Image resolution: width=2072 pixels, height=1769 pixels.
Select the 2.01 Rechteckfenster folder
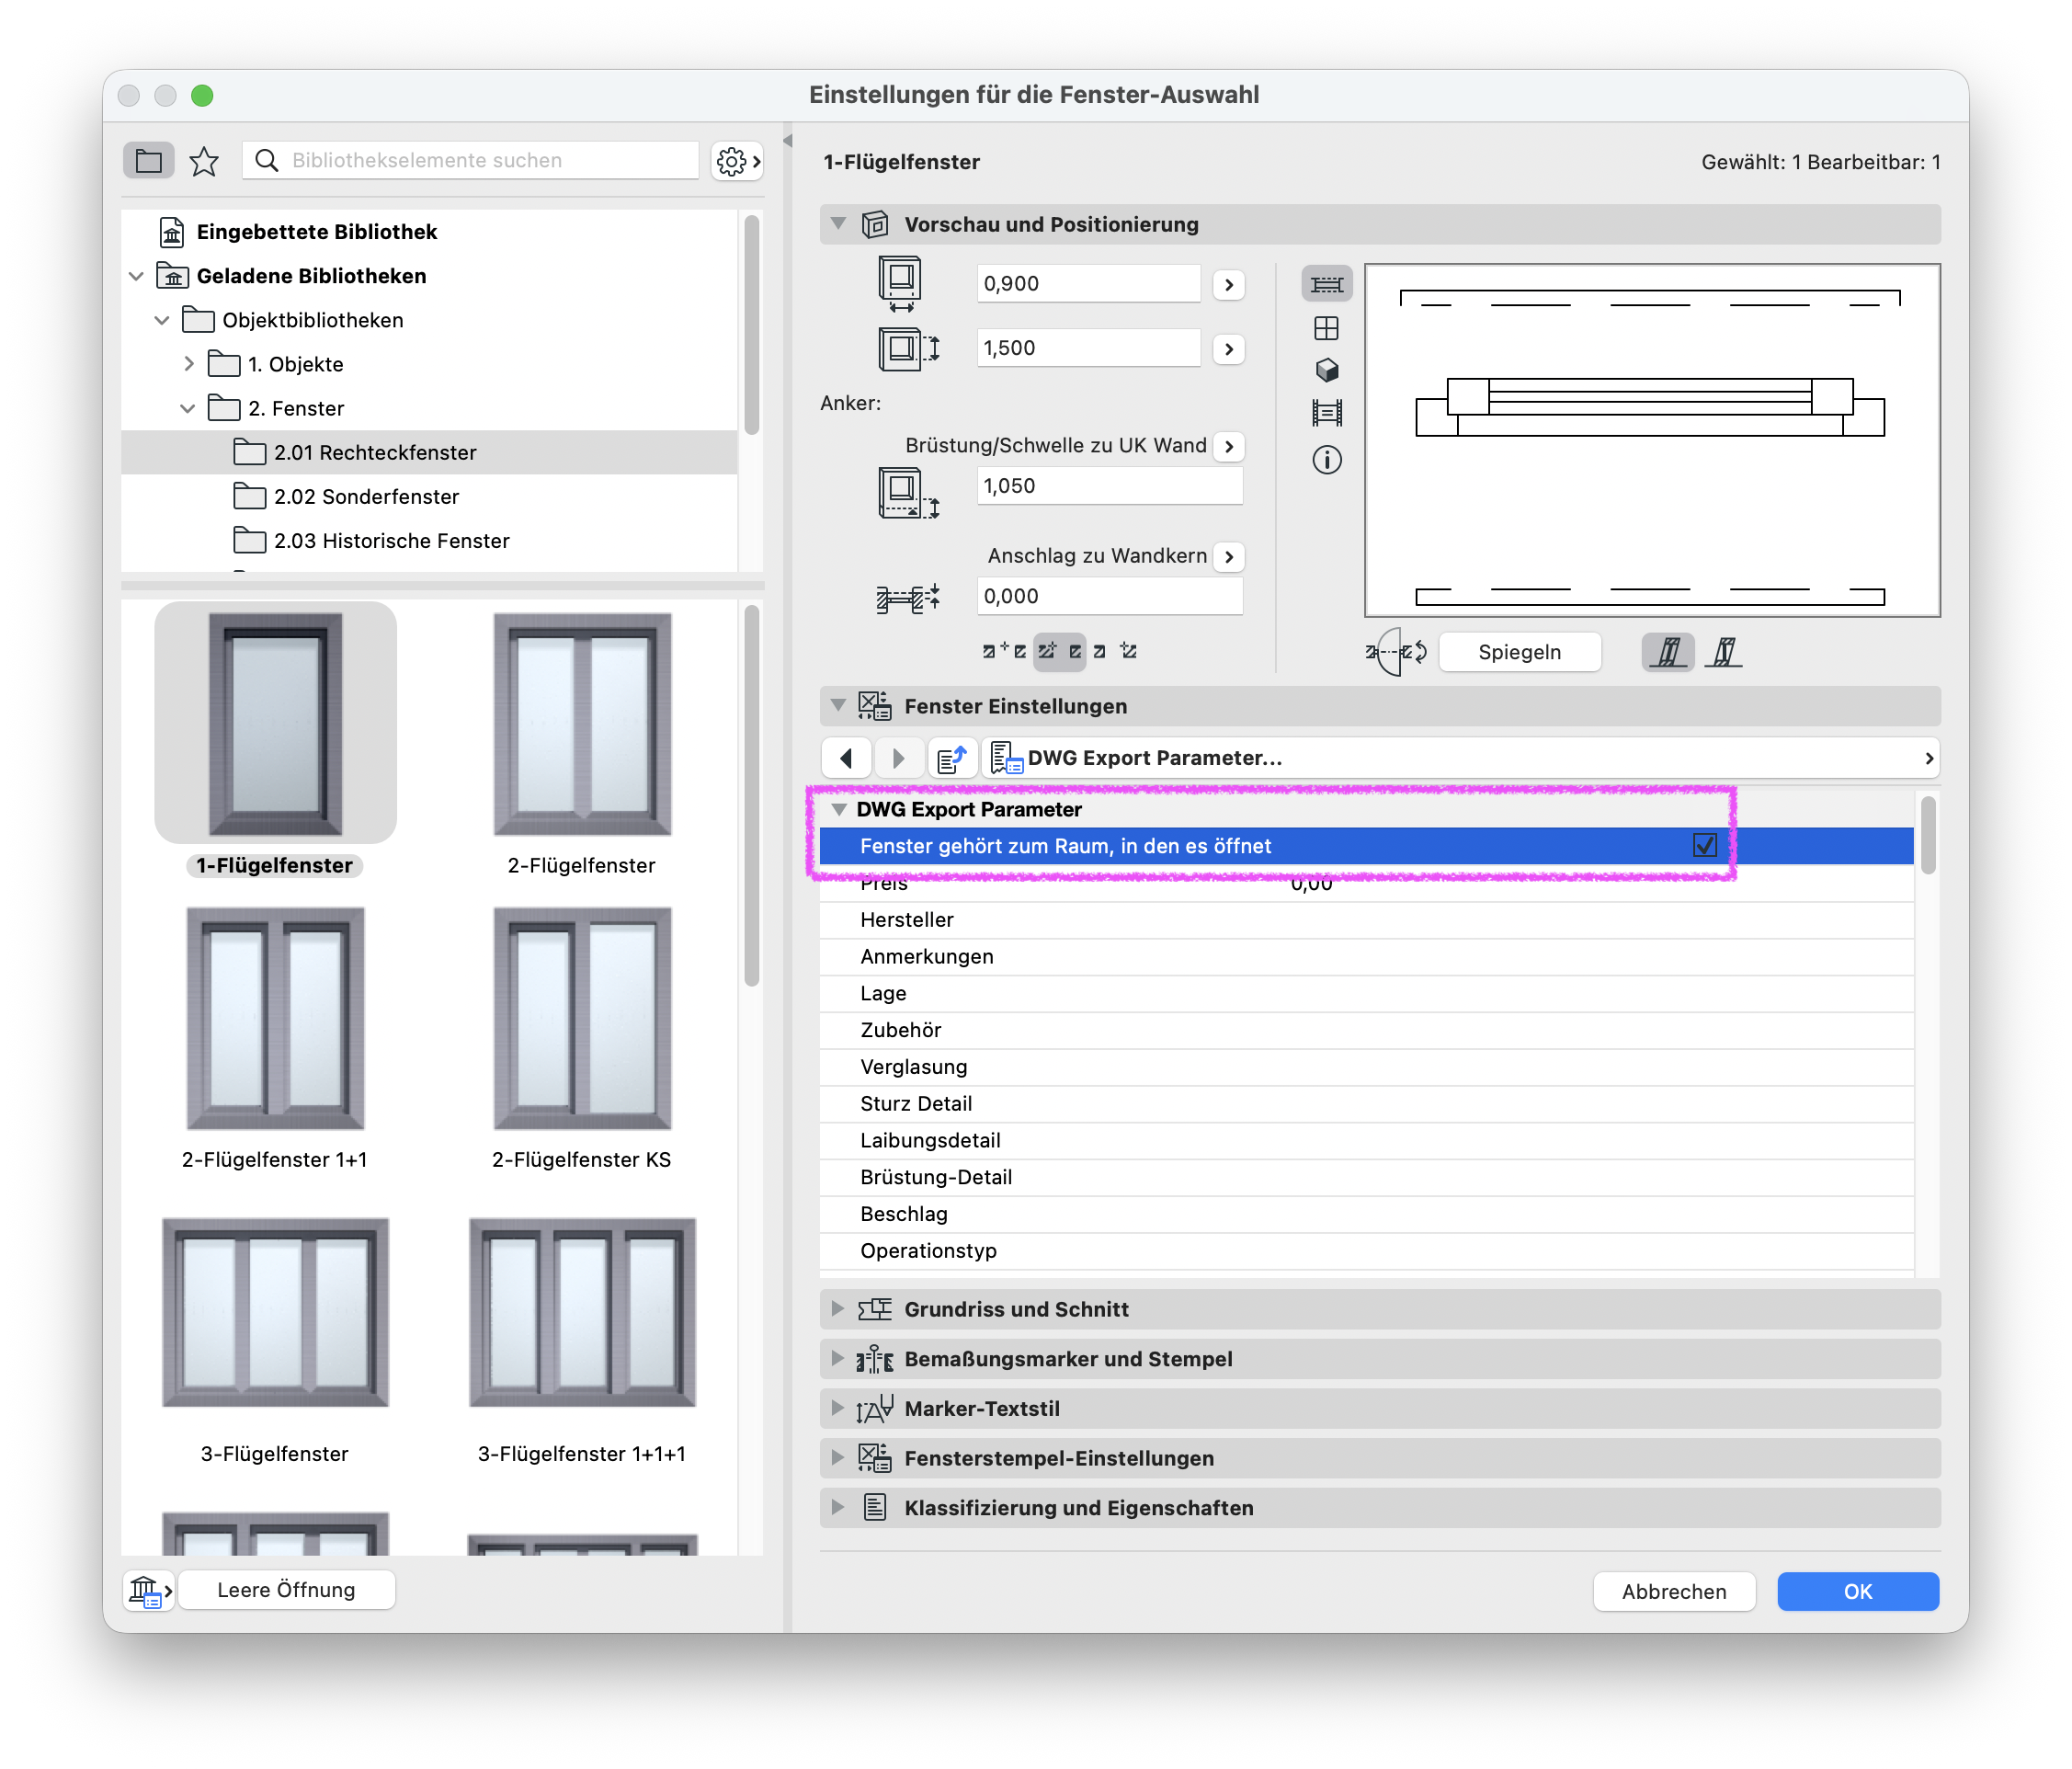(x=429, y=452)
